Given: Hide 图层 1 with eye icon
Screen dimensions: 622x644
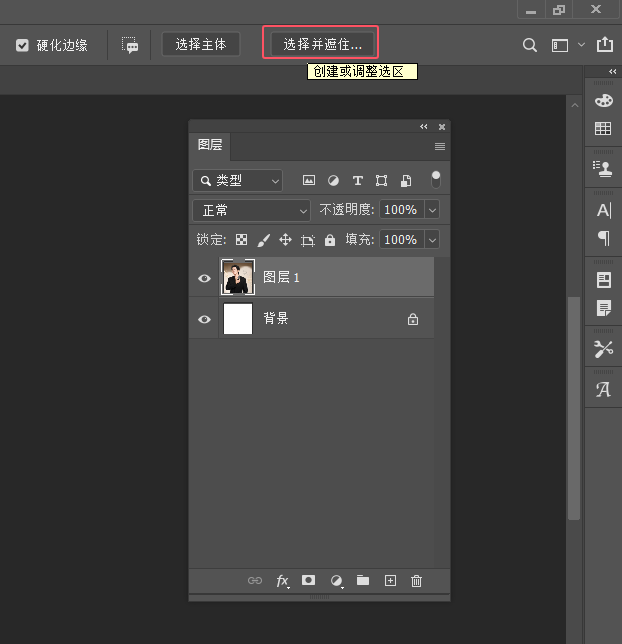Looking at the screenshot, I should (204, 278).
